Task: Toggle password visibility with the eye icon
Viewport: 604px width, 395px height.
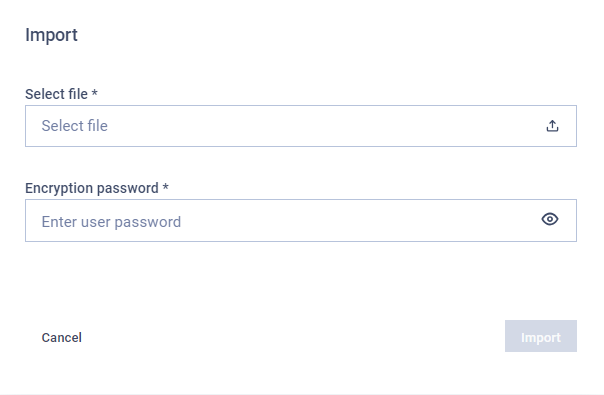Action: coord(550,219)
